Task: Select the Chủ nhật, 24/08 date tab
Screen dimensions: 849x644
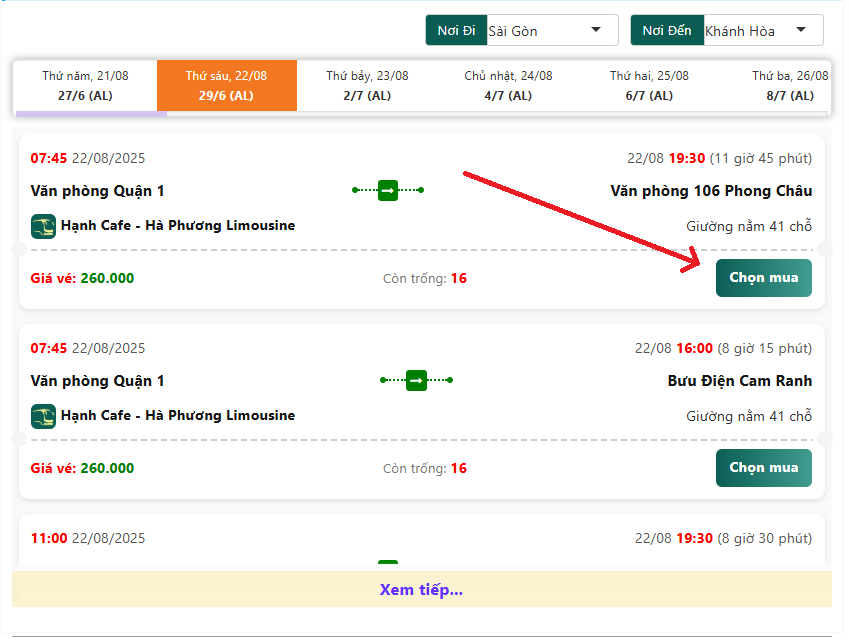Action: 508,86
